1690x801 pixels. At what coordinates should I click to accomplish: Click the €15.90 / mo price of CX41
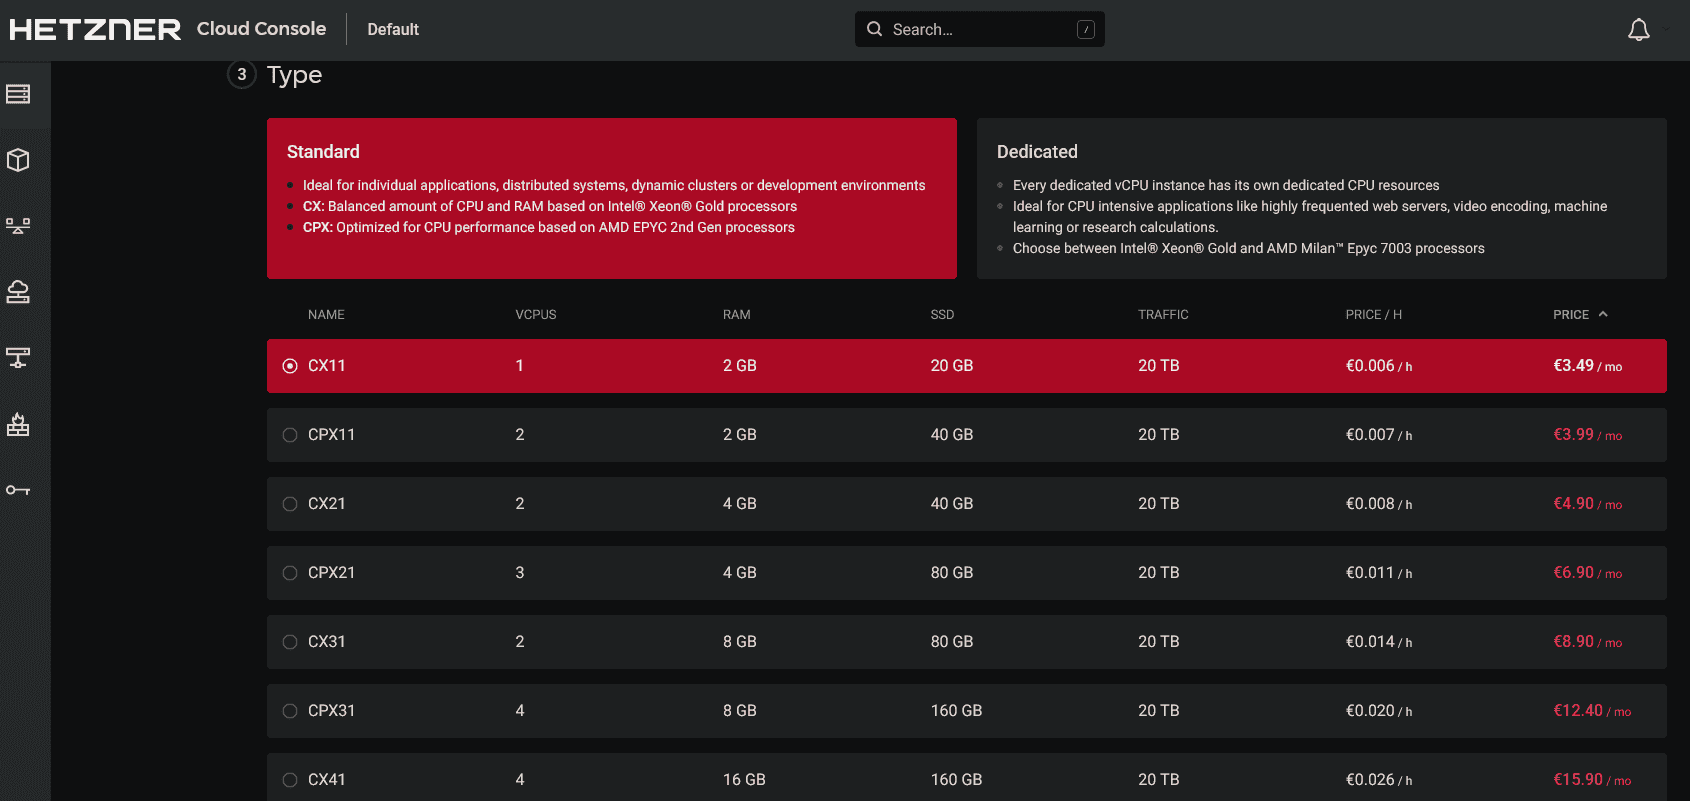(1592, 780)
